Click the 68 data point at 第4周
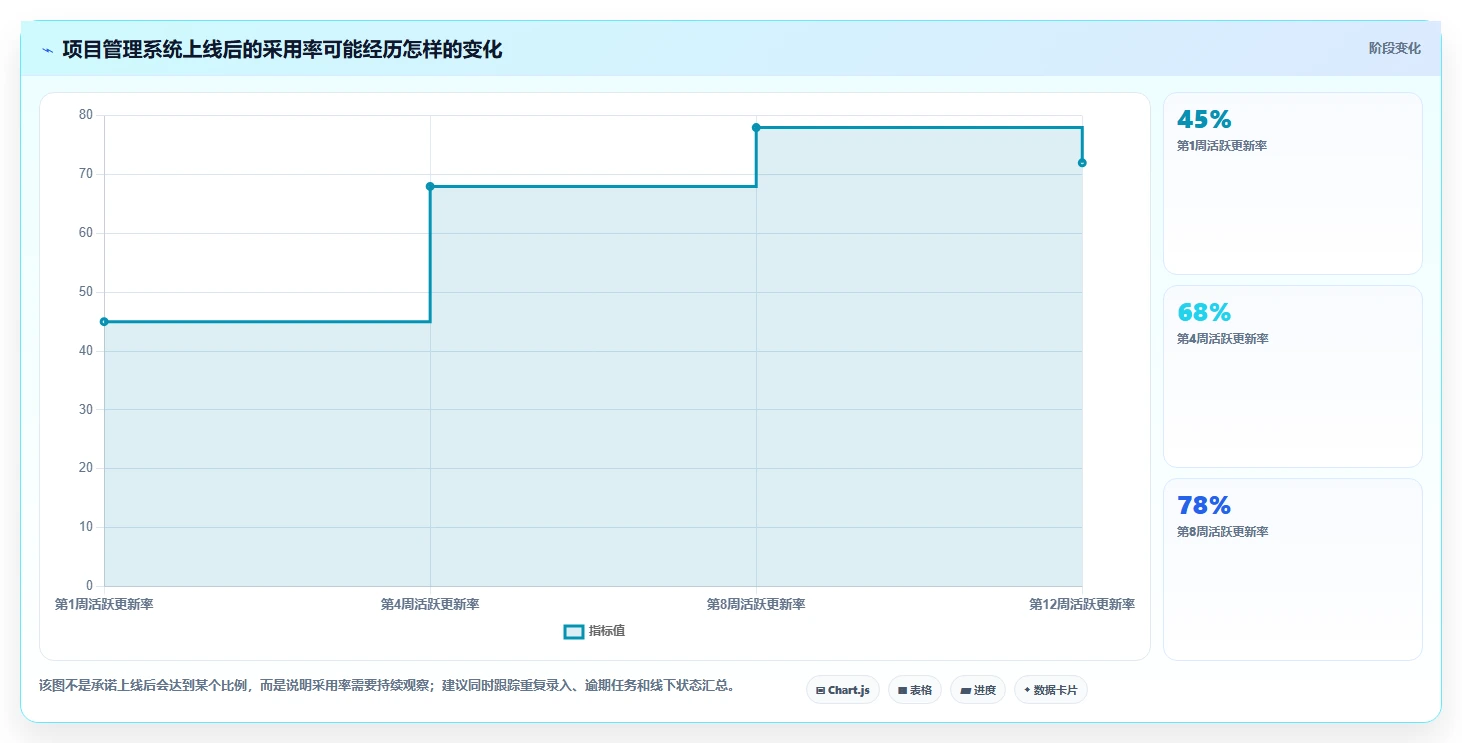Viewport: 1462px width, 743px height. [430, 186]
